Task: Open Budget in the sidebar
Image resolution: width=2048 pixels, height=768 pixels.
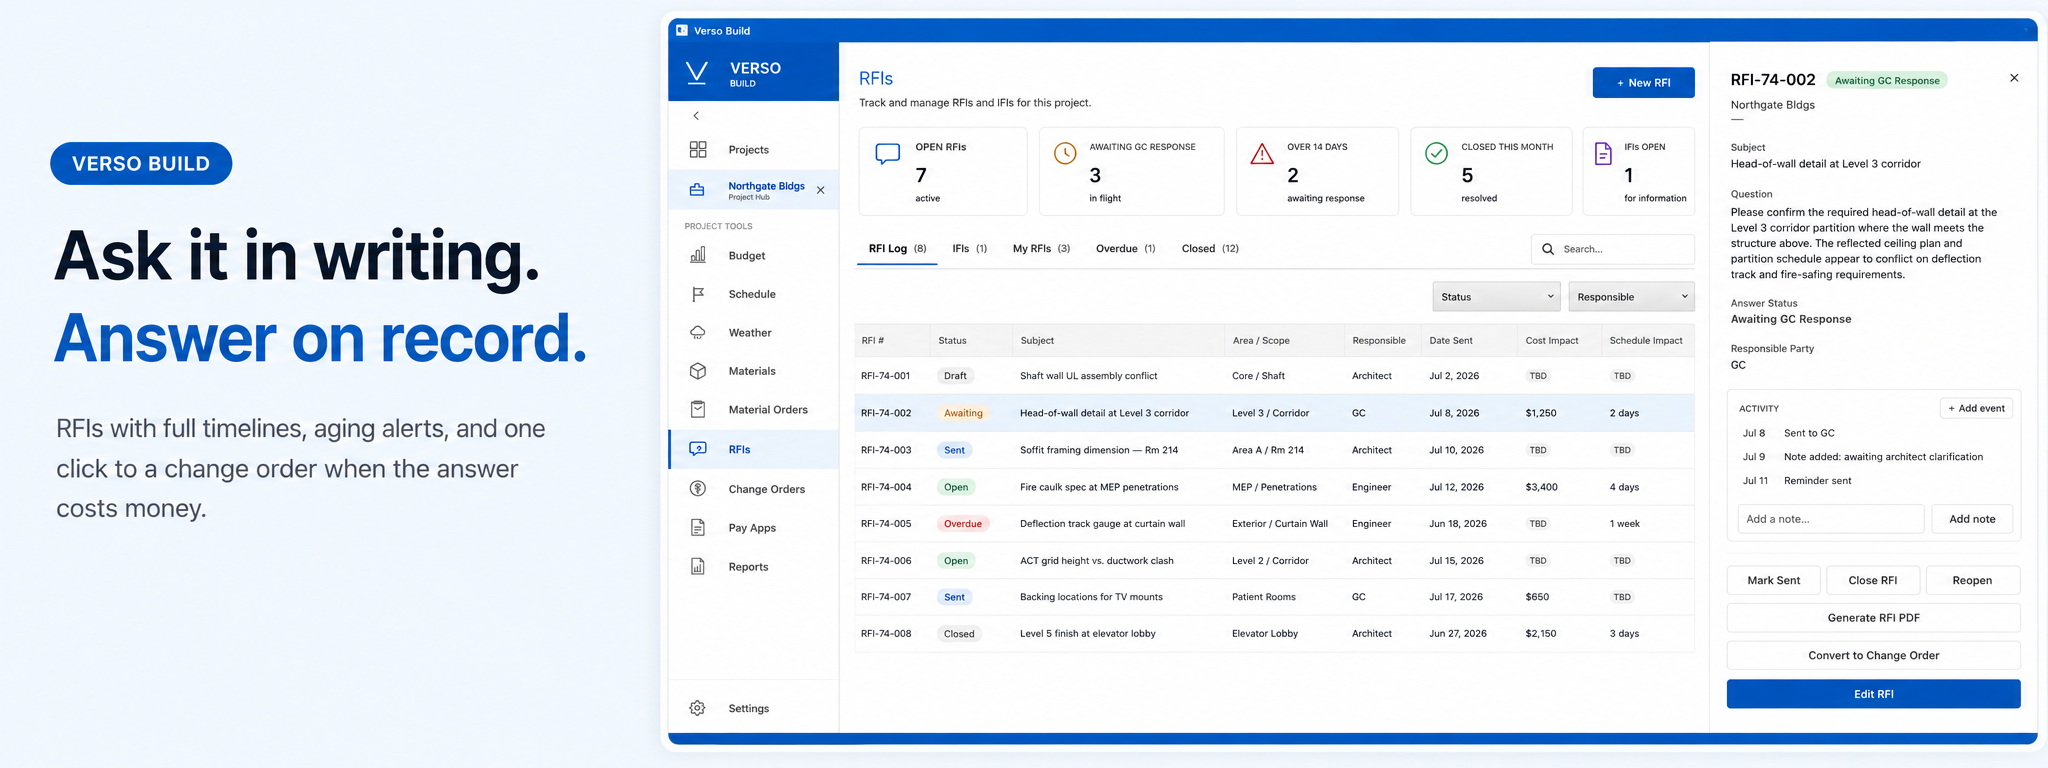Action: click(x=753, y=255)
